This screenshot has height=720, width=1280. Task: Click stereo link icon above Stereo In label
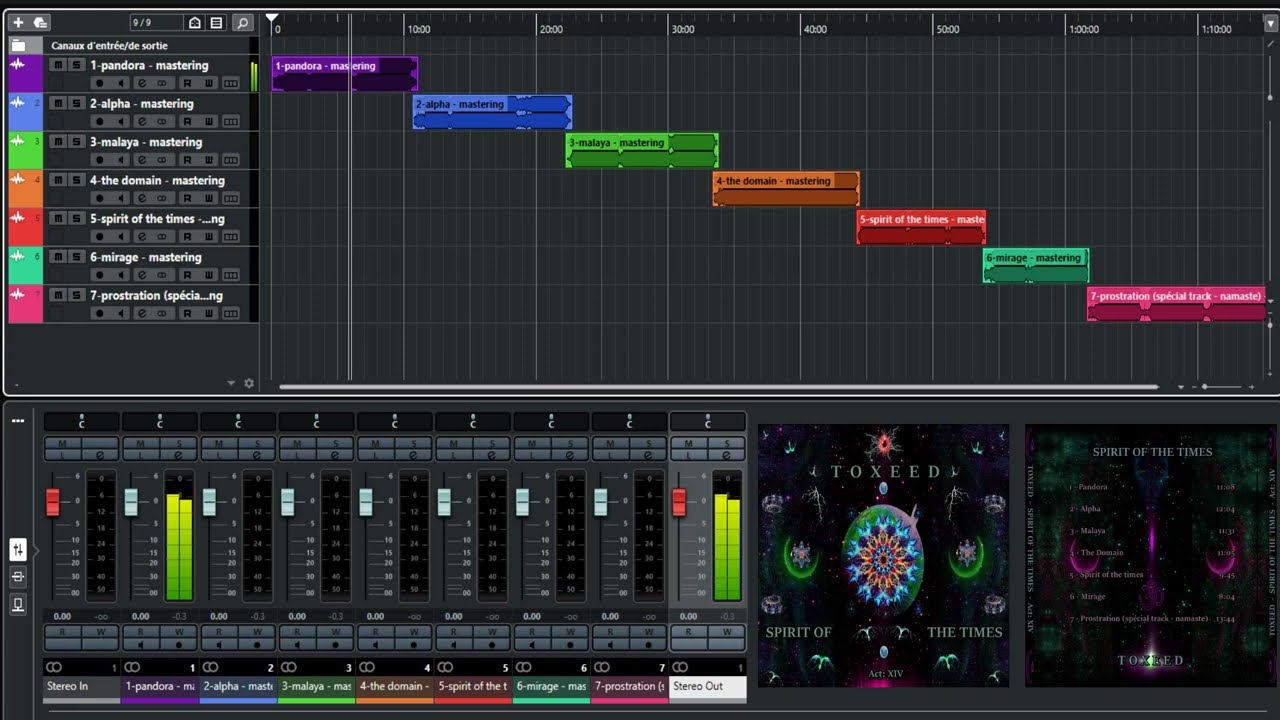point(54,667)
